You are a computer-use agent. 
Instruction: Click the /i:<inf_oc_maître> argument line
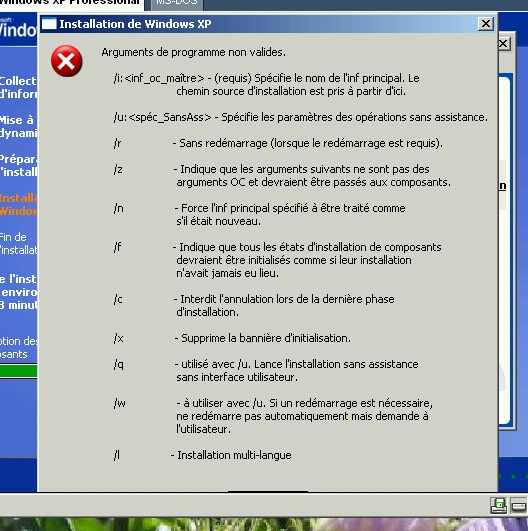267,85
